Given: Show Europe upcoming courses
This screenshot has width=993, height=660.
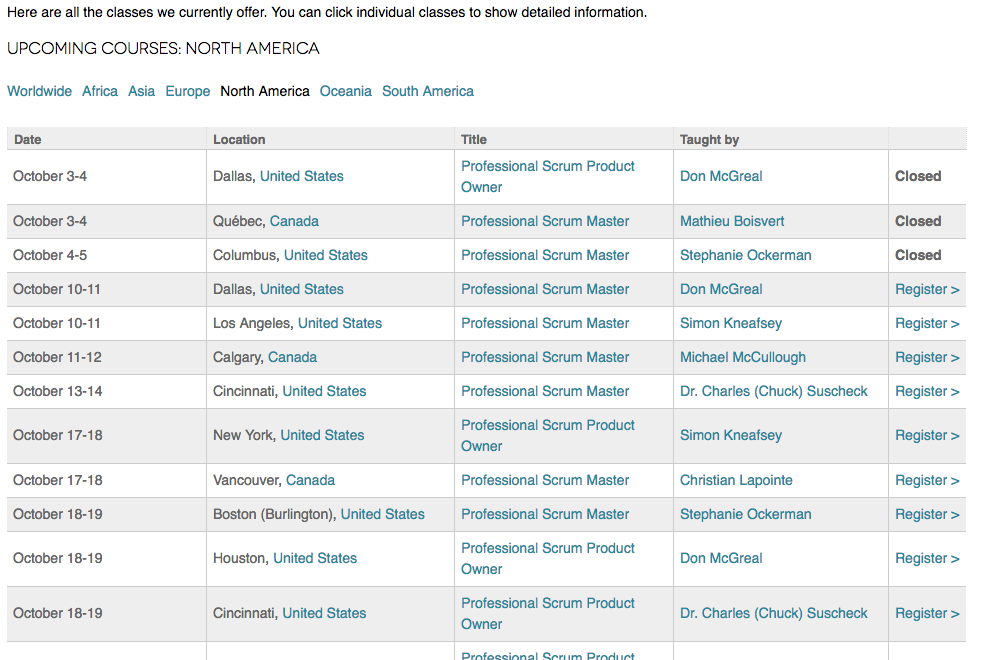Looking at the screenshot, I should coord(187,91).
